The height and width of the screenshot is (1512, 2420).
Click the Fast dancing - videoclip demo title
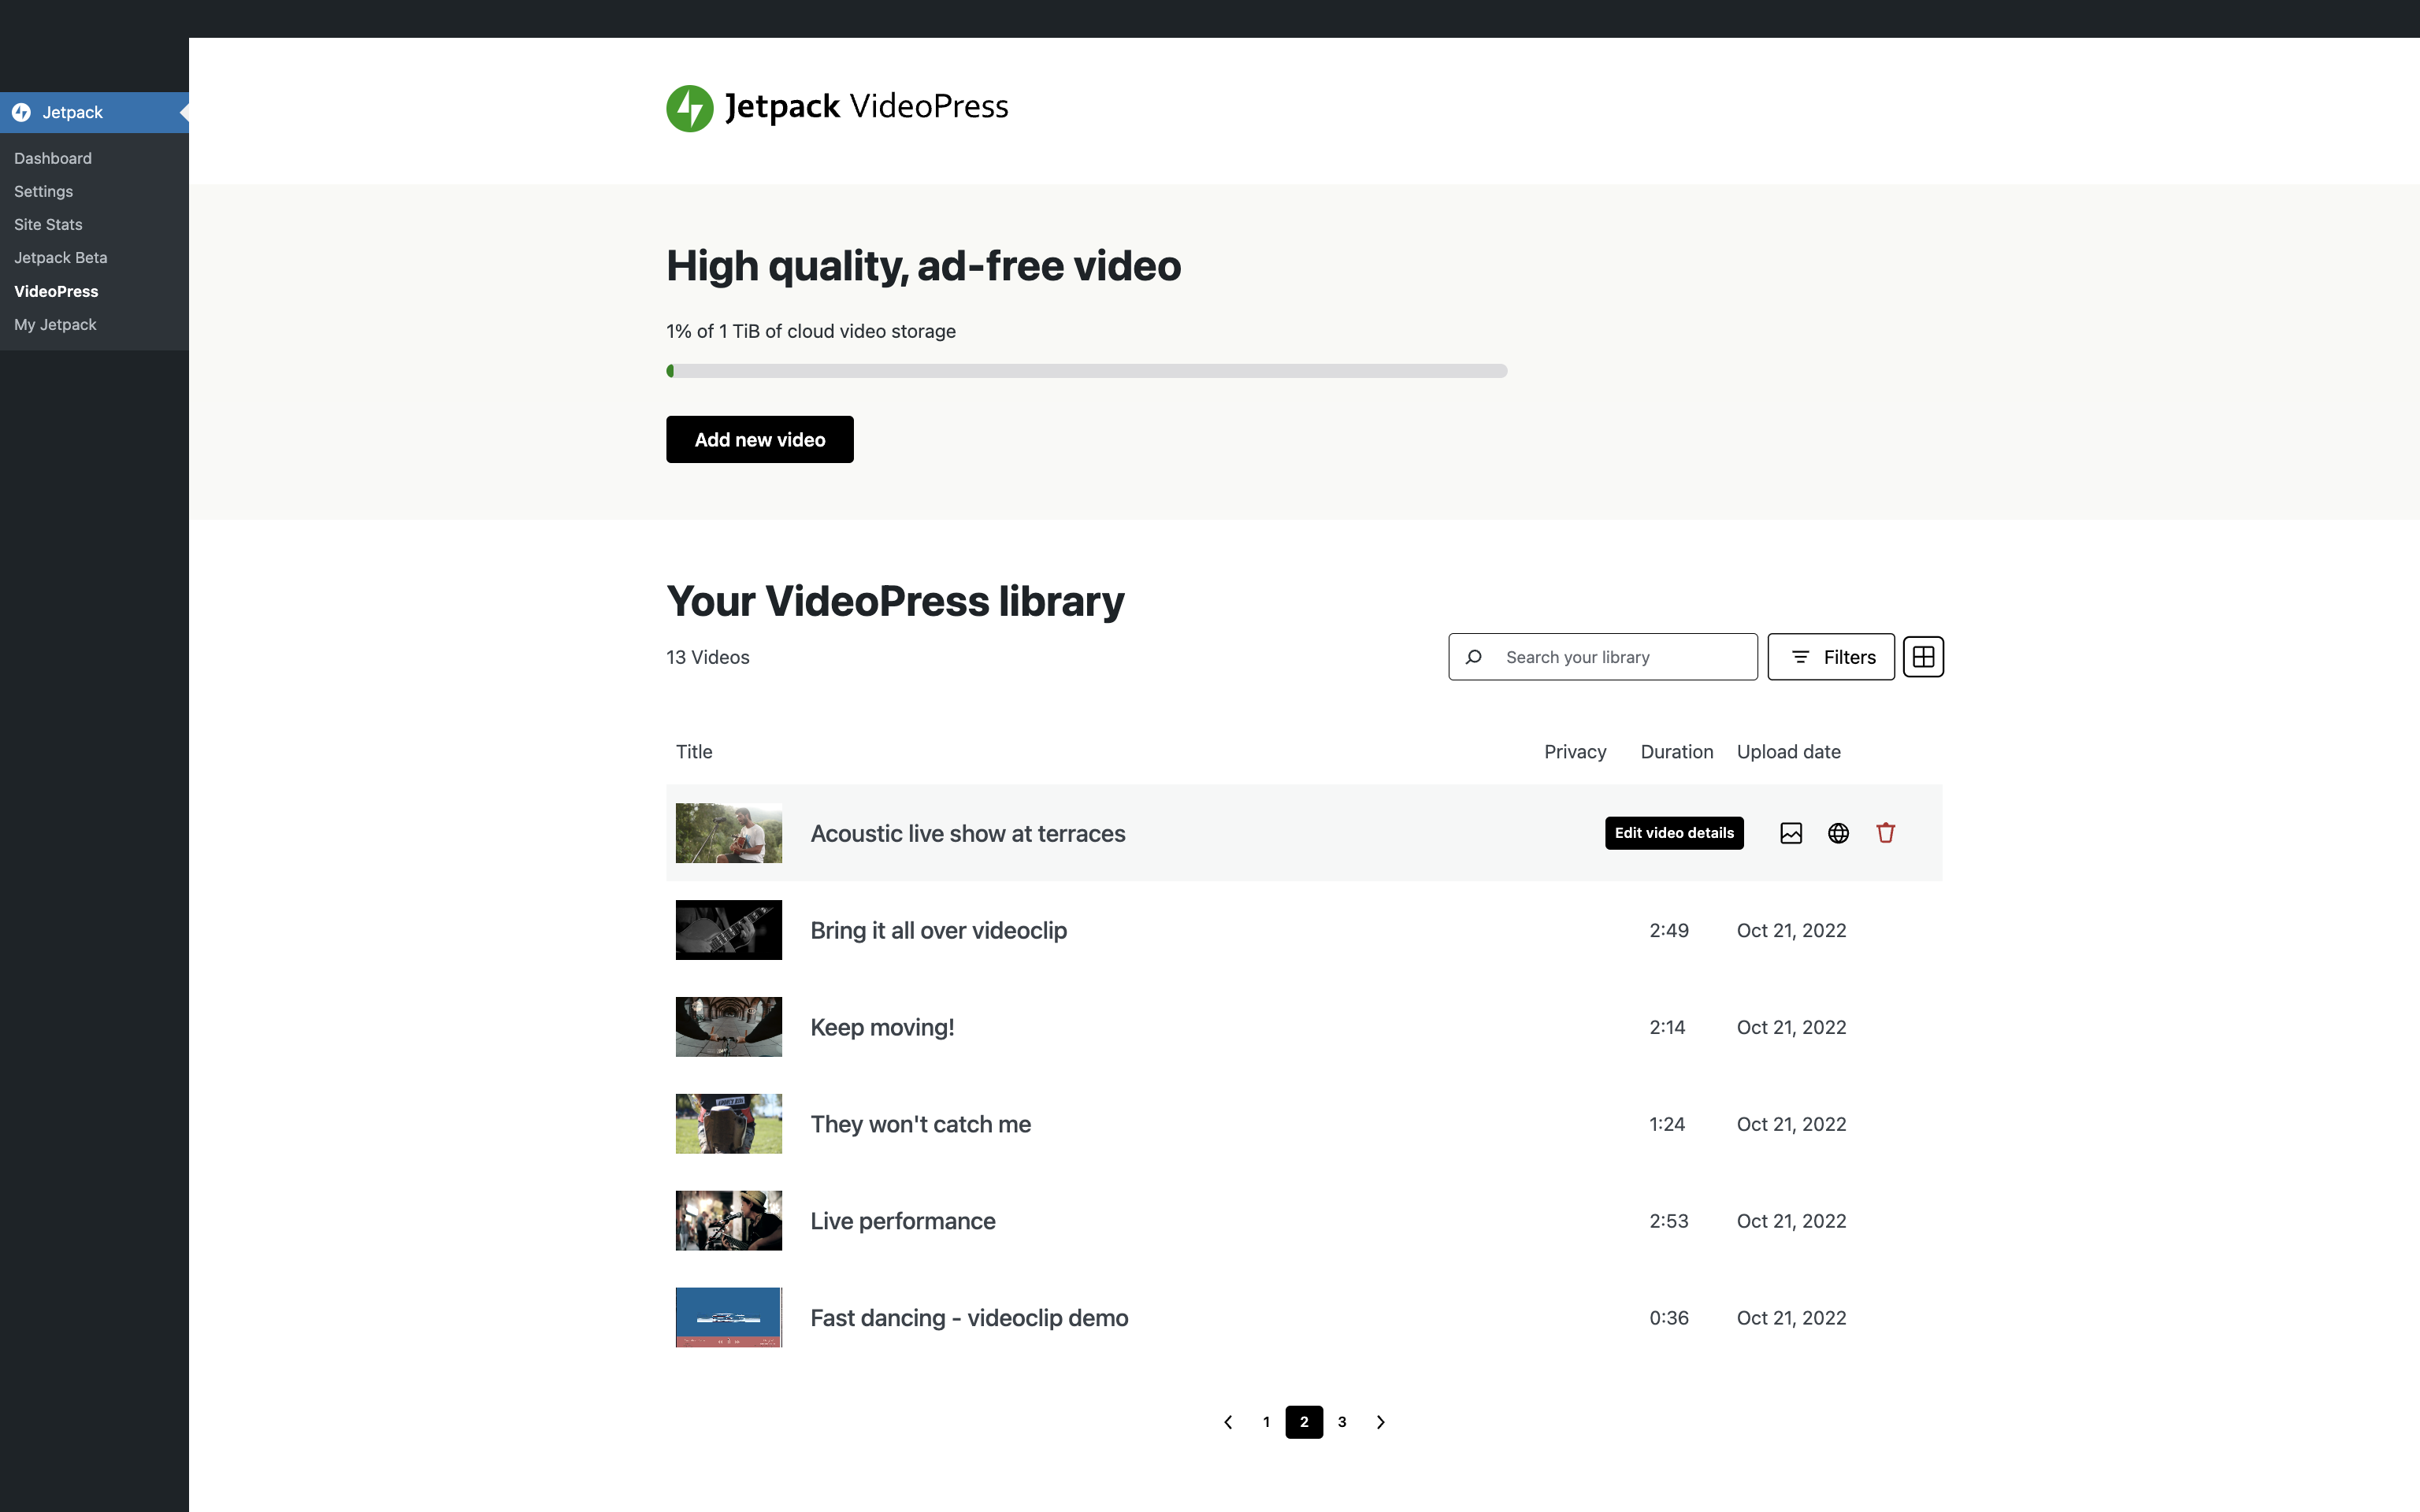tap(969, 1318)
